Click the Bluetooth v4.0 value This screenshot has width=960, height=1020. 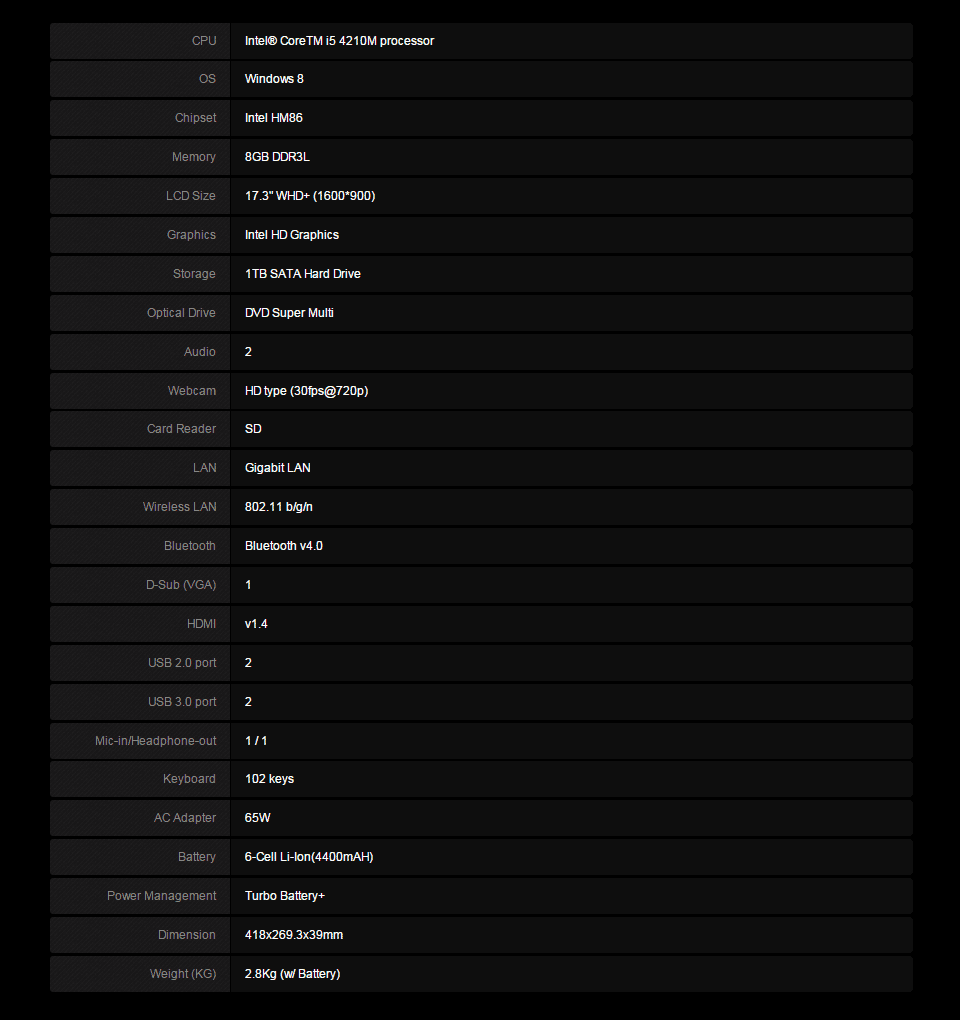284,546
